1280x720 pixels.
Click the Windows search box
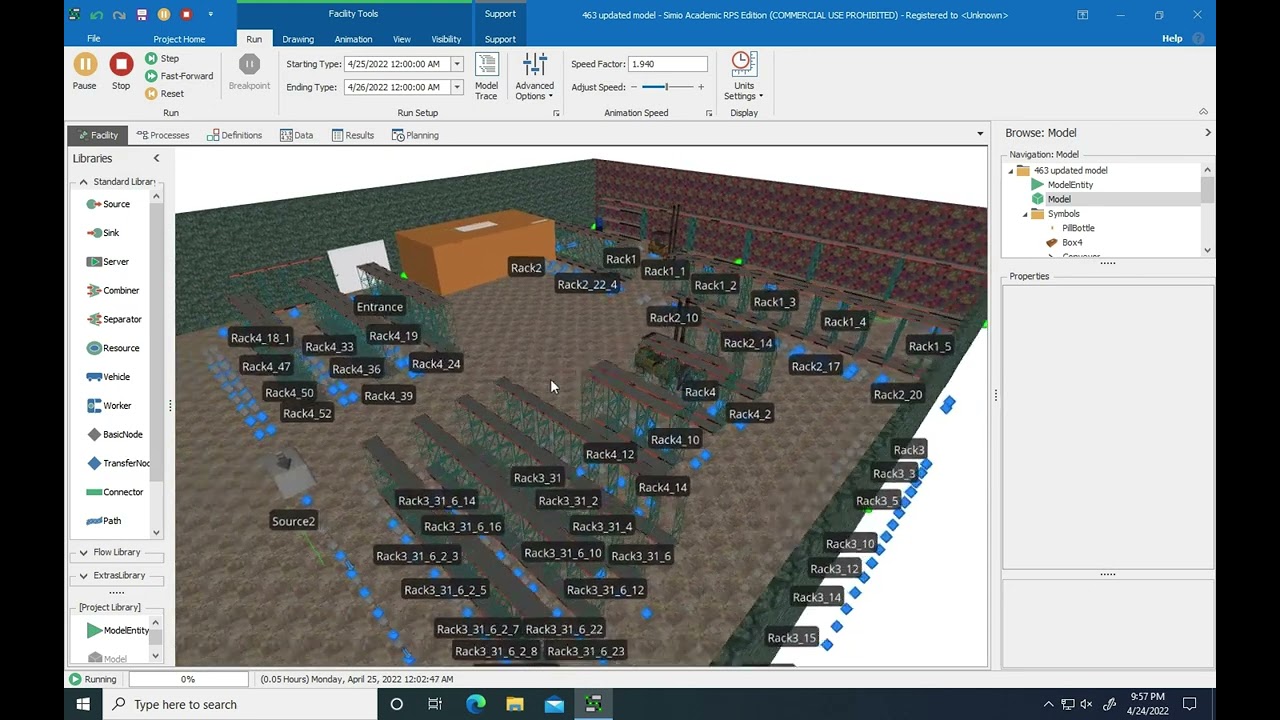[x=240, y=704]
